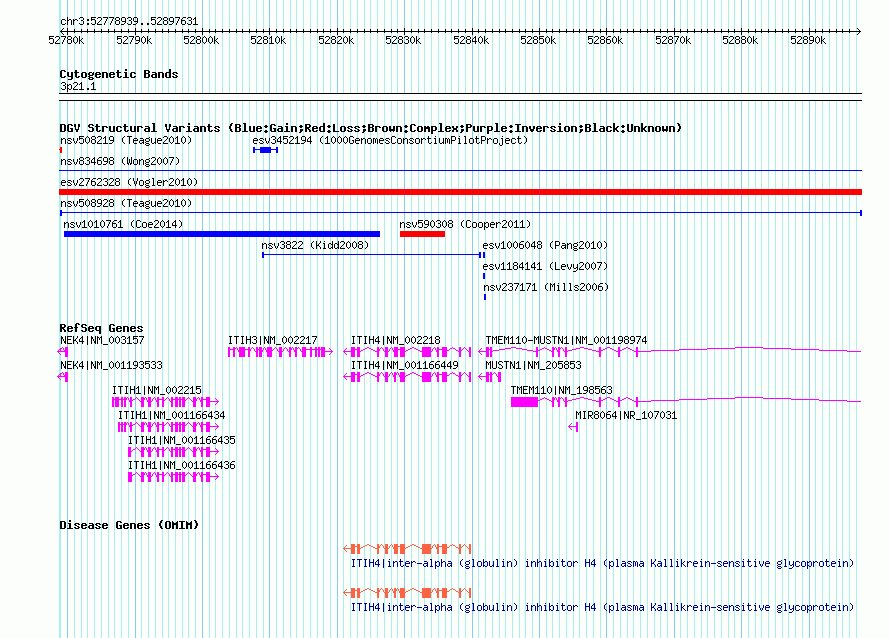Viewport: 890px width, 638px height.
Task: Click the Disease Genes (OMIM) track title
Action: [129, 525]
